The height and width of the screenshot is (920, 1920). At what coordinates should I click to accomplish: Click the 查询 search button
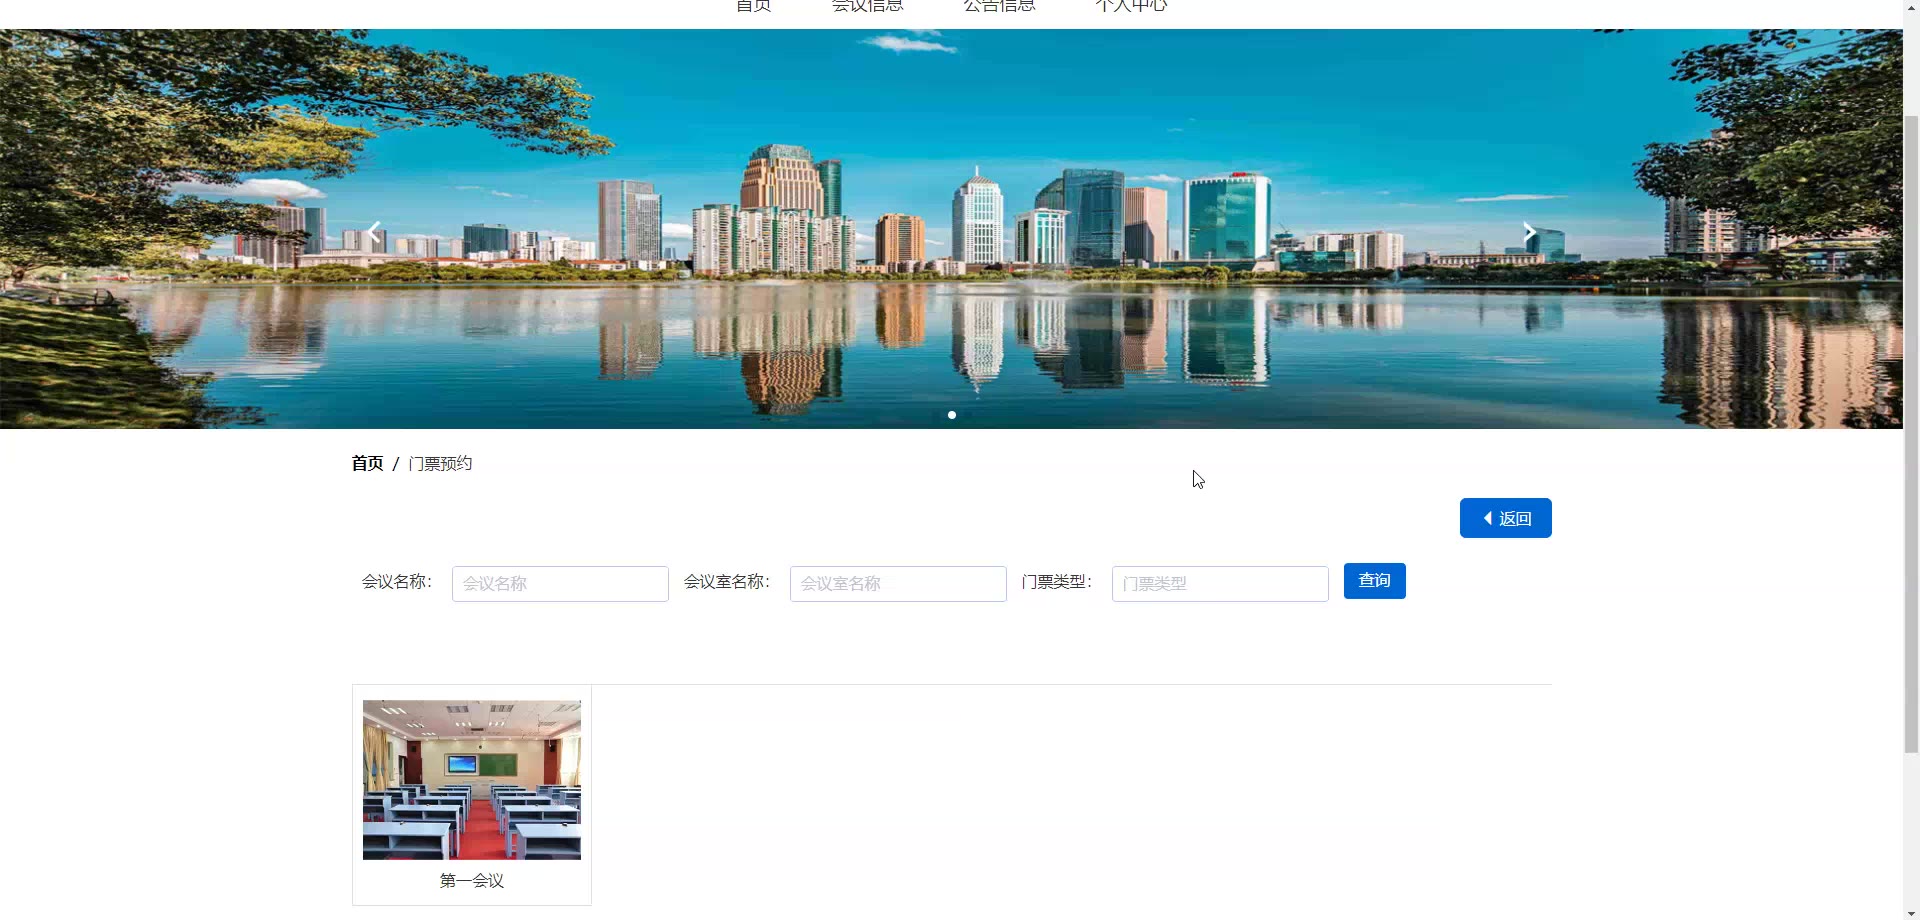[1375, 581]
